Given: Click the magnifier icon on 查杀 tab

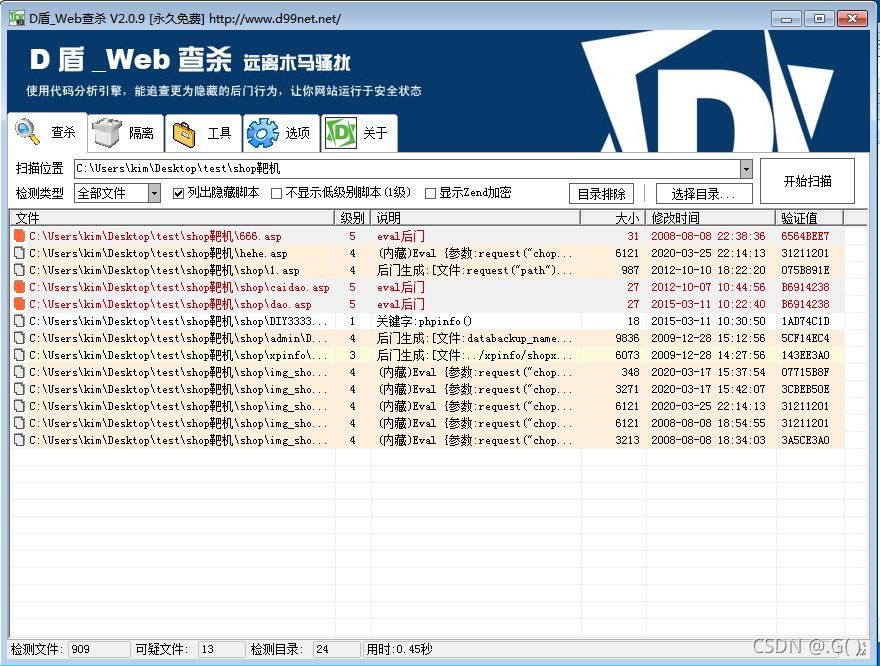Looking at the screenshot, I should coord(27,132).
